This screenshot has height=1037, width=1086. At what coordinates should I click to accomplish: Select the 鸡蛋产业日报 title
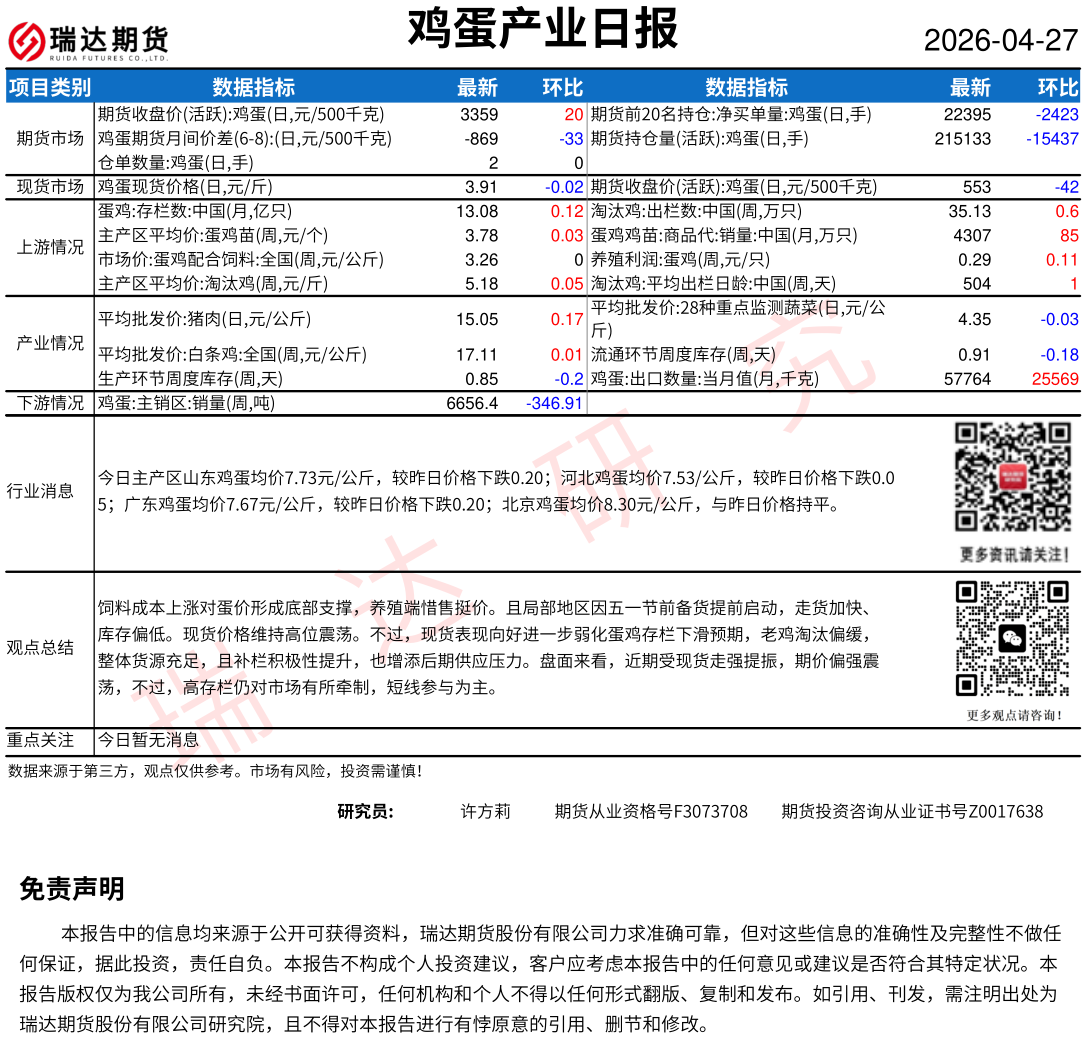coord(543,29)
